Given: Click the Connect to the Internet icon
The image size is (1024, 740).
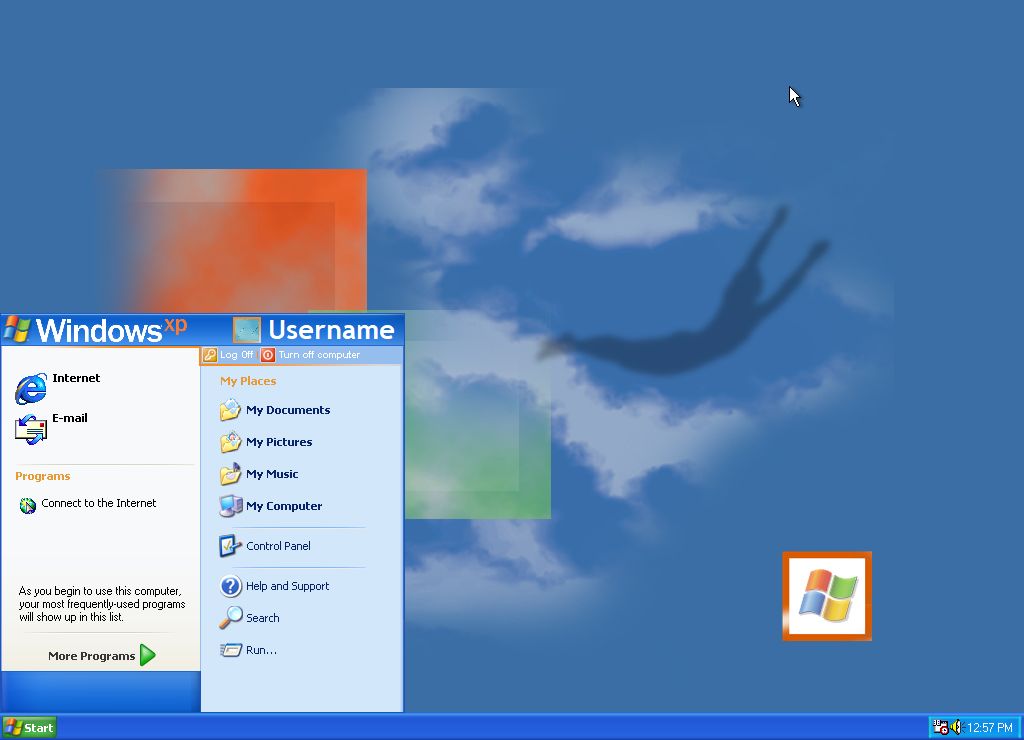Looking at the screenshot, I should (28, 505).
